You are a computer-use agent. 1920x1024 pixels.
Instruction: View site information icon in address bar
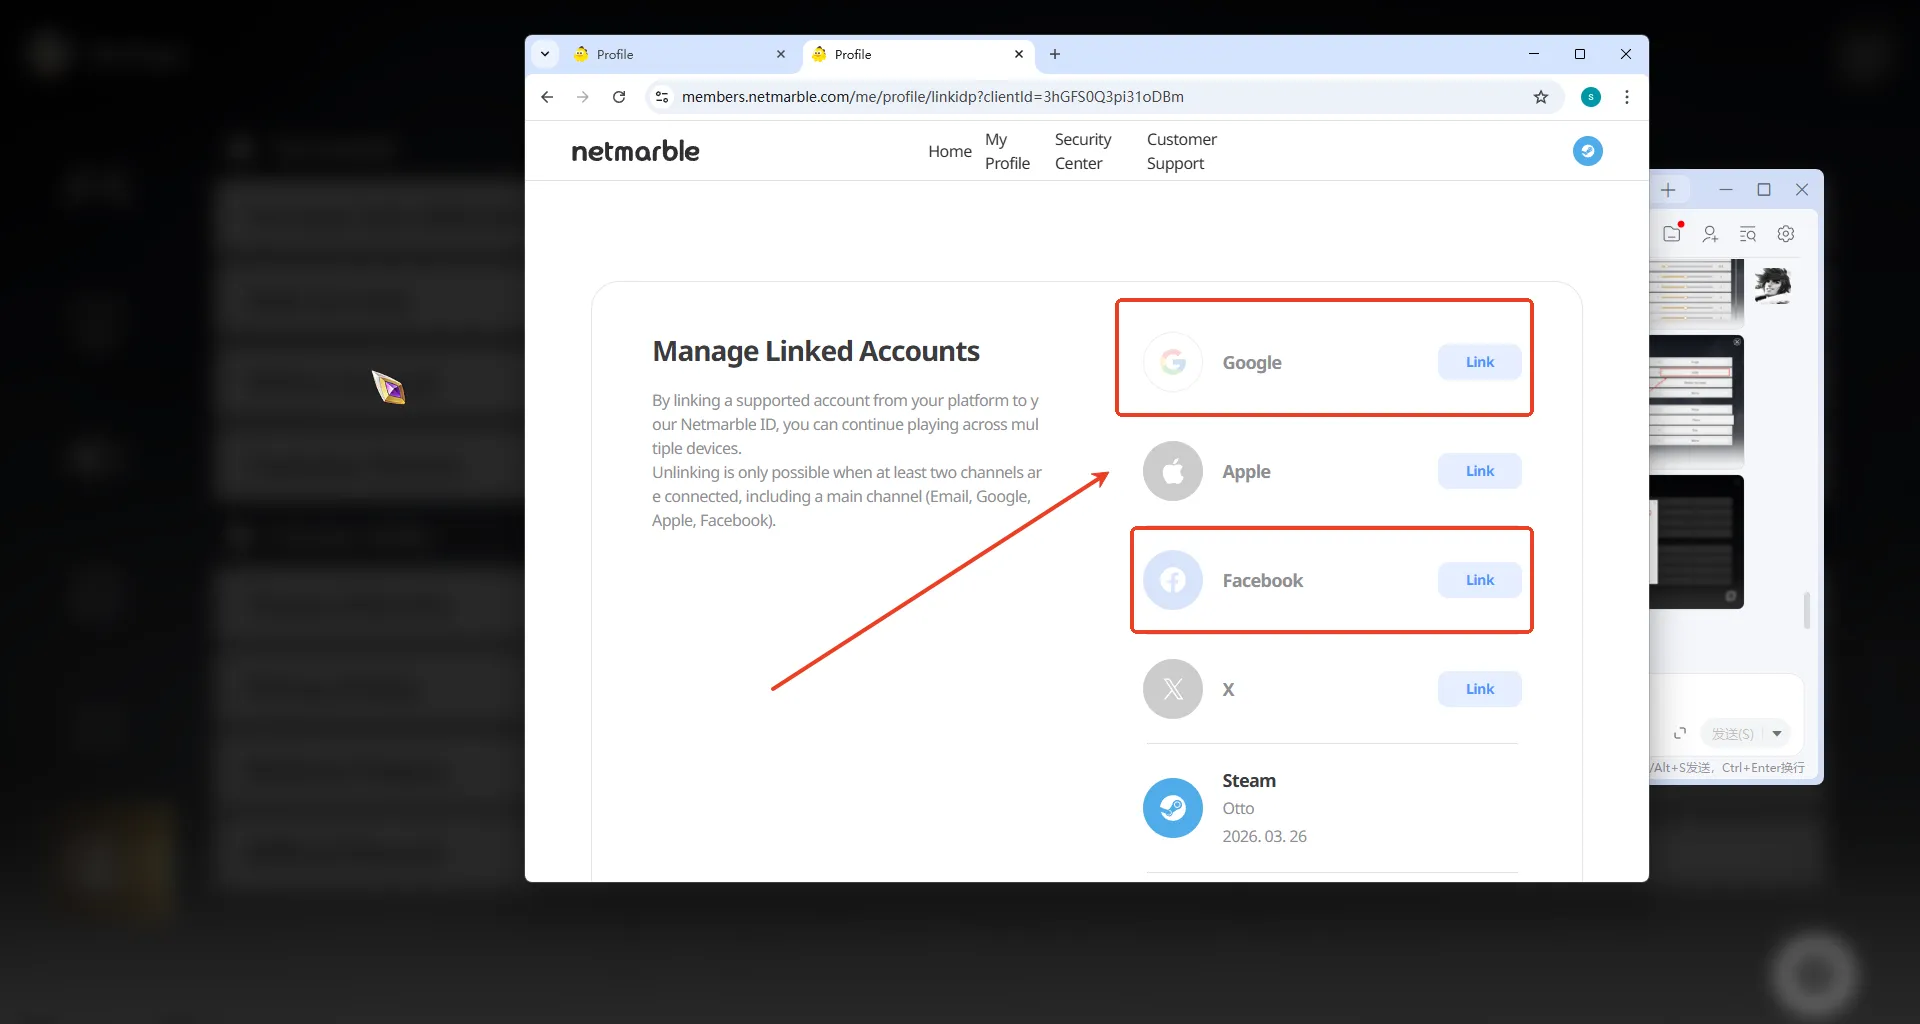coord(661,97)
